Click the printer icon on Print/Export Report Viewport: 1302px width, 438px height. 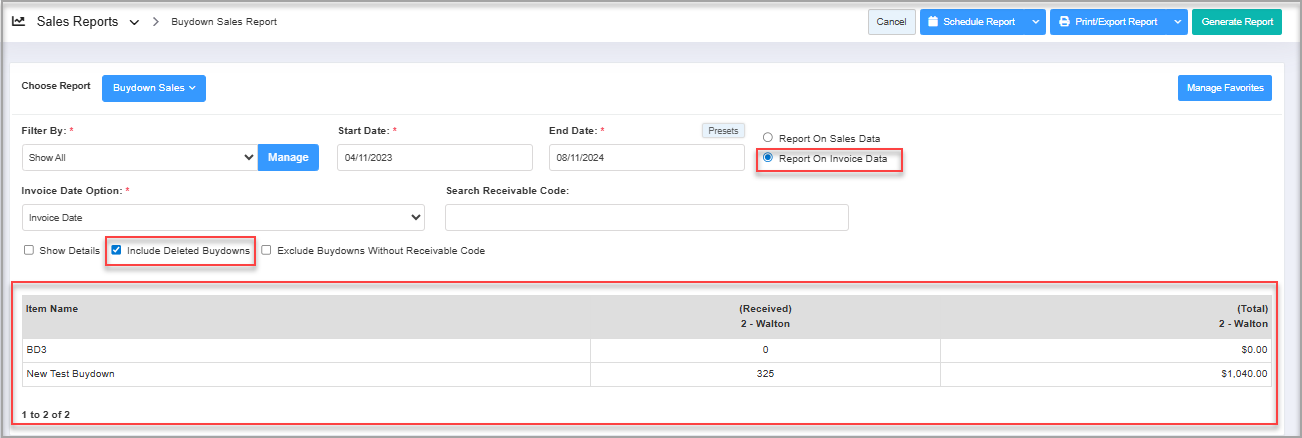[x=1064, y=22]
